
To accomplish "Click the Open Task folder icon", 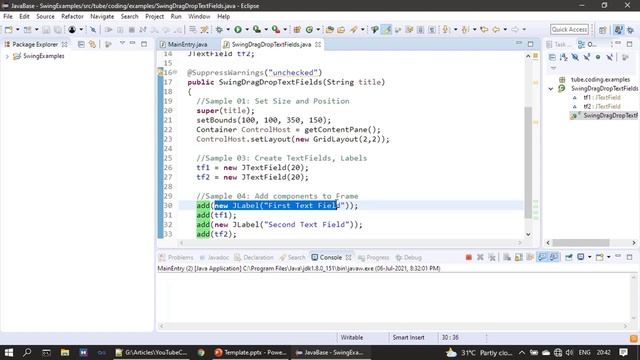I will tap(341, 29).
